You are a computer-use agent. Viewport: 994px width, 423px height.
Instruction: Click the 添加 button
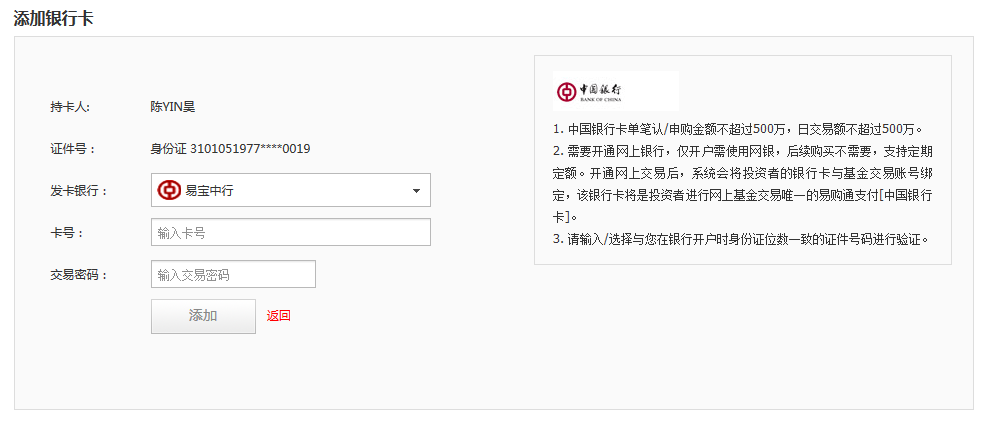point(203,316)
